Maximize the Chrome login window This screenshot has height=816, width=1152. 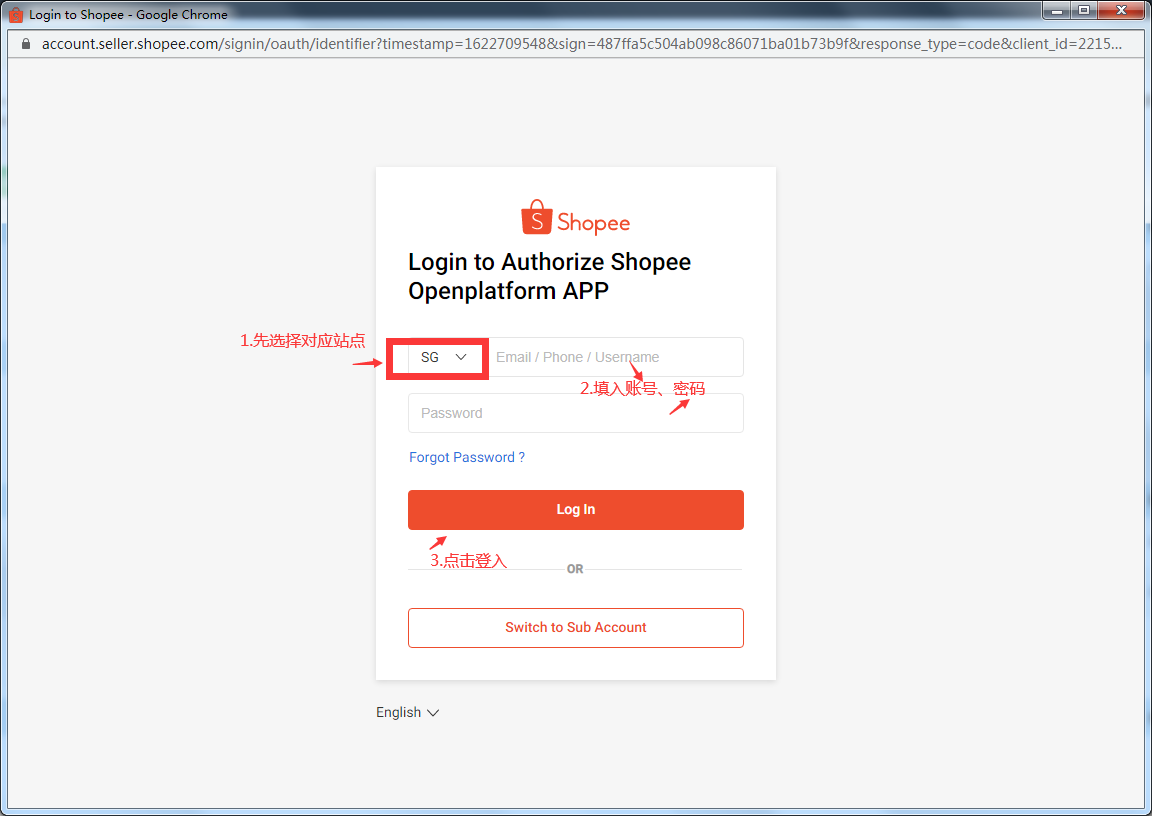click(1084, 11)
